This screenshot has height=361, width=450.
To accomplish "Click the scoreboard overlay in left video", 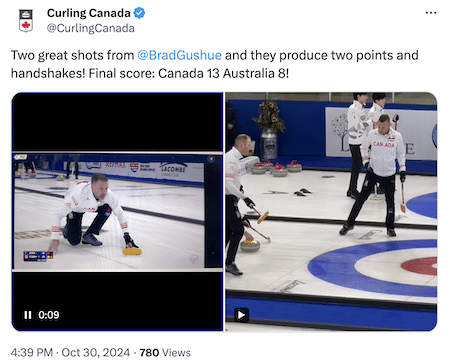I will (38, 256).
